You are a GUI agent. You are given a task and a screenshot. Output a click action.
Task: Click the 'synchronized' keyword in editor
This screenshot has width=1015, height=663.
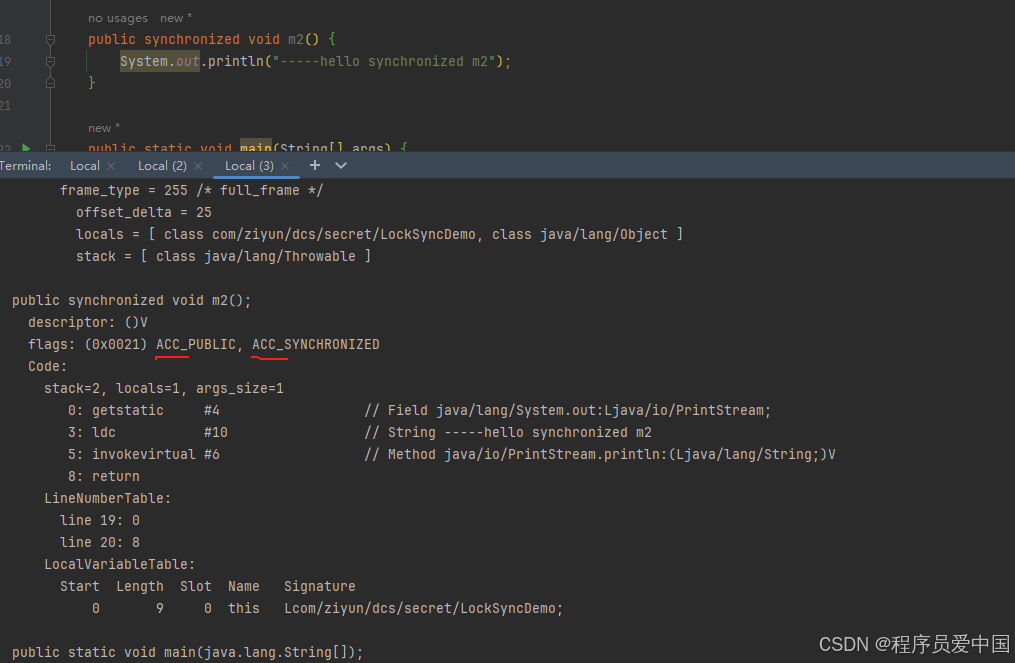click(192, 39)
